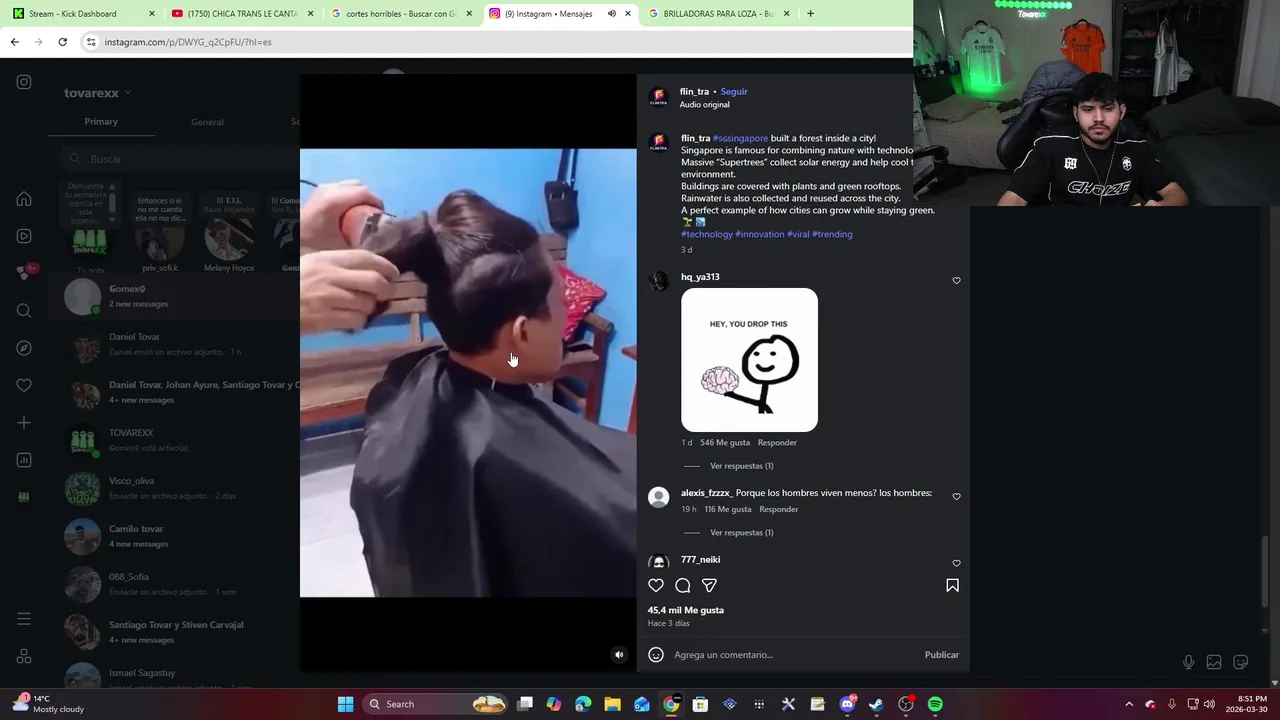The width and height of the screenshot is (1280, 720).
Task: Save the post with bookmark icon
Action: [952, 586]
